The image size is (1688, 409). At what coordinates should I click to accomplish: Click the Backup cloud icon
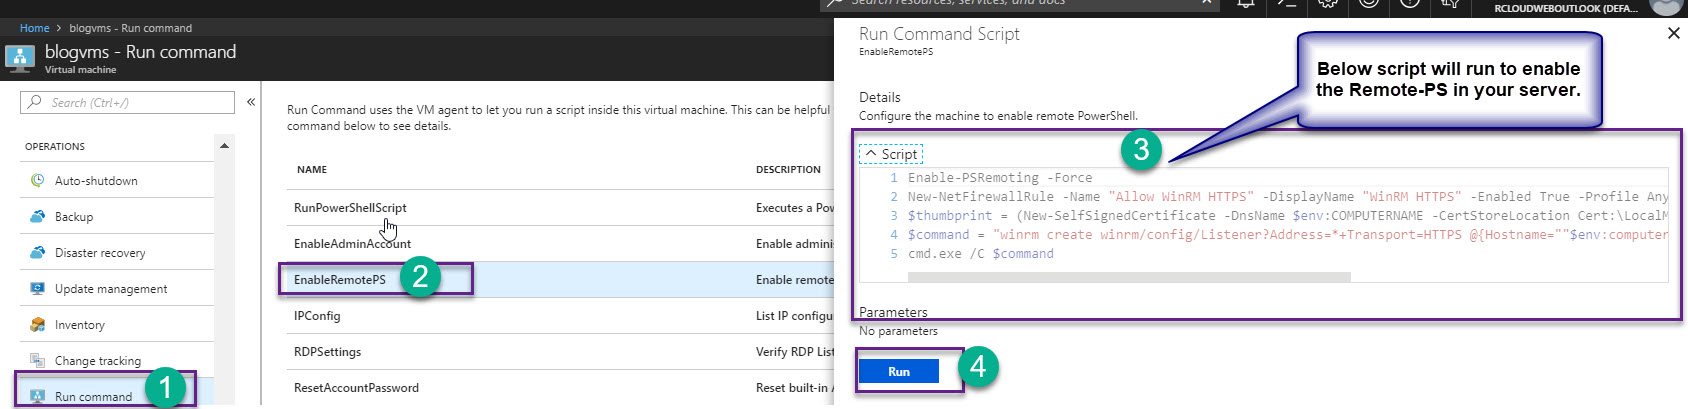click(37, 217)
